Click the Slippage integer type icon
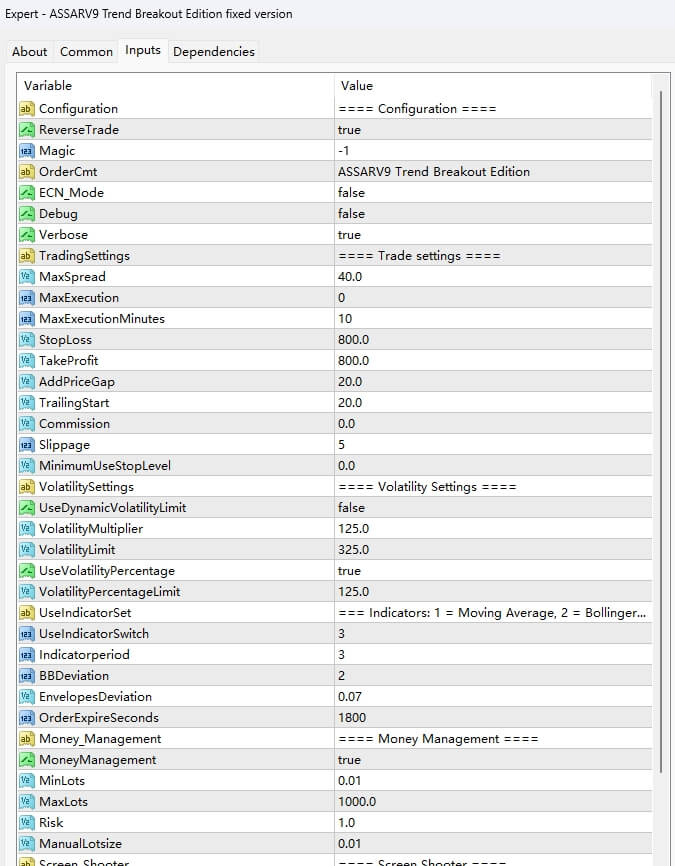675x866 pixels. coord(27,445)
